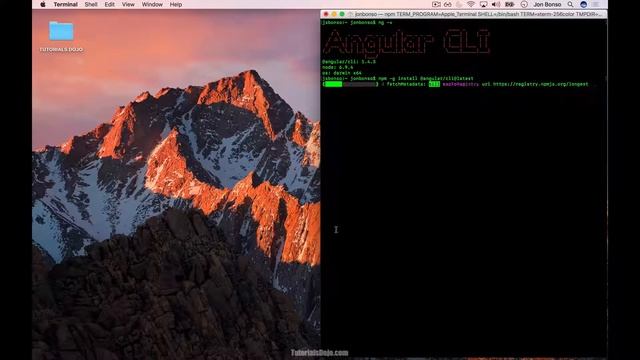The height and width of the screenshot is (360, 640).
Task: Open the Apple menu
Action: pyautogui.click(x=43, y=4)
